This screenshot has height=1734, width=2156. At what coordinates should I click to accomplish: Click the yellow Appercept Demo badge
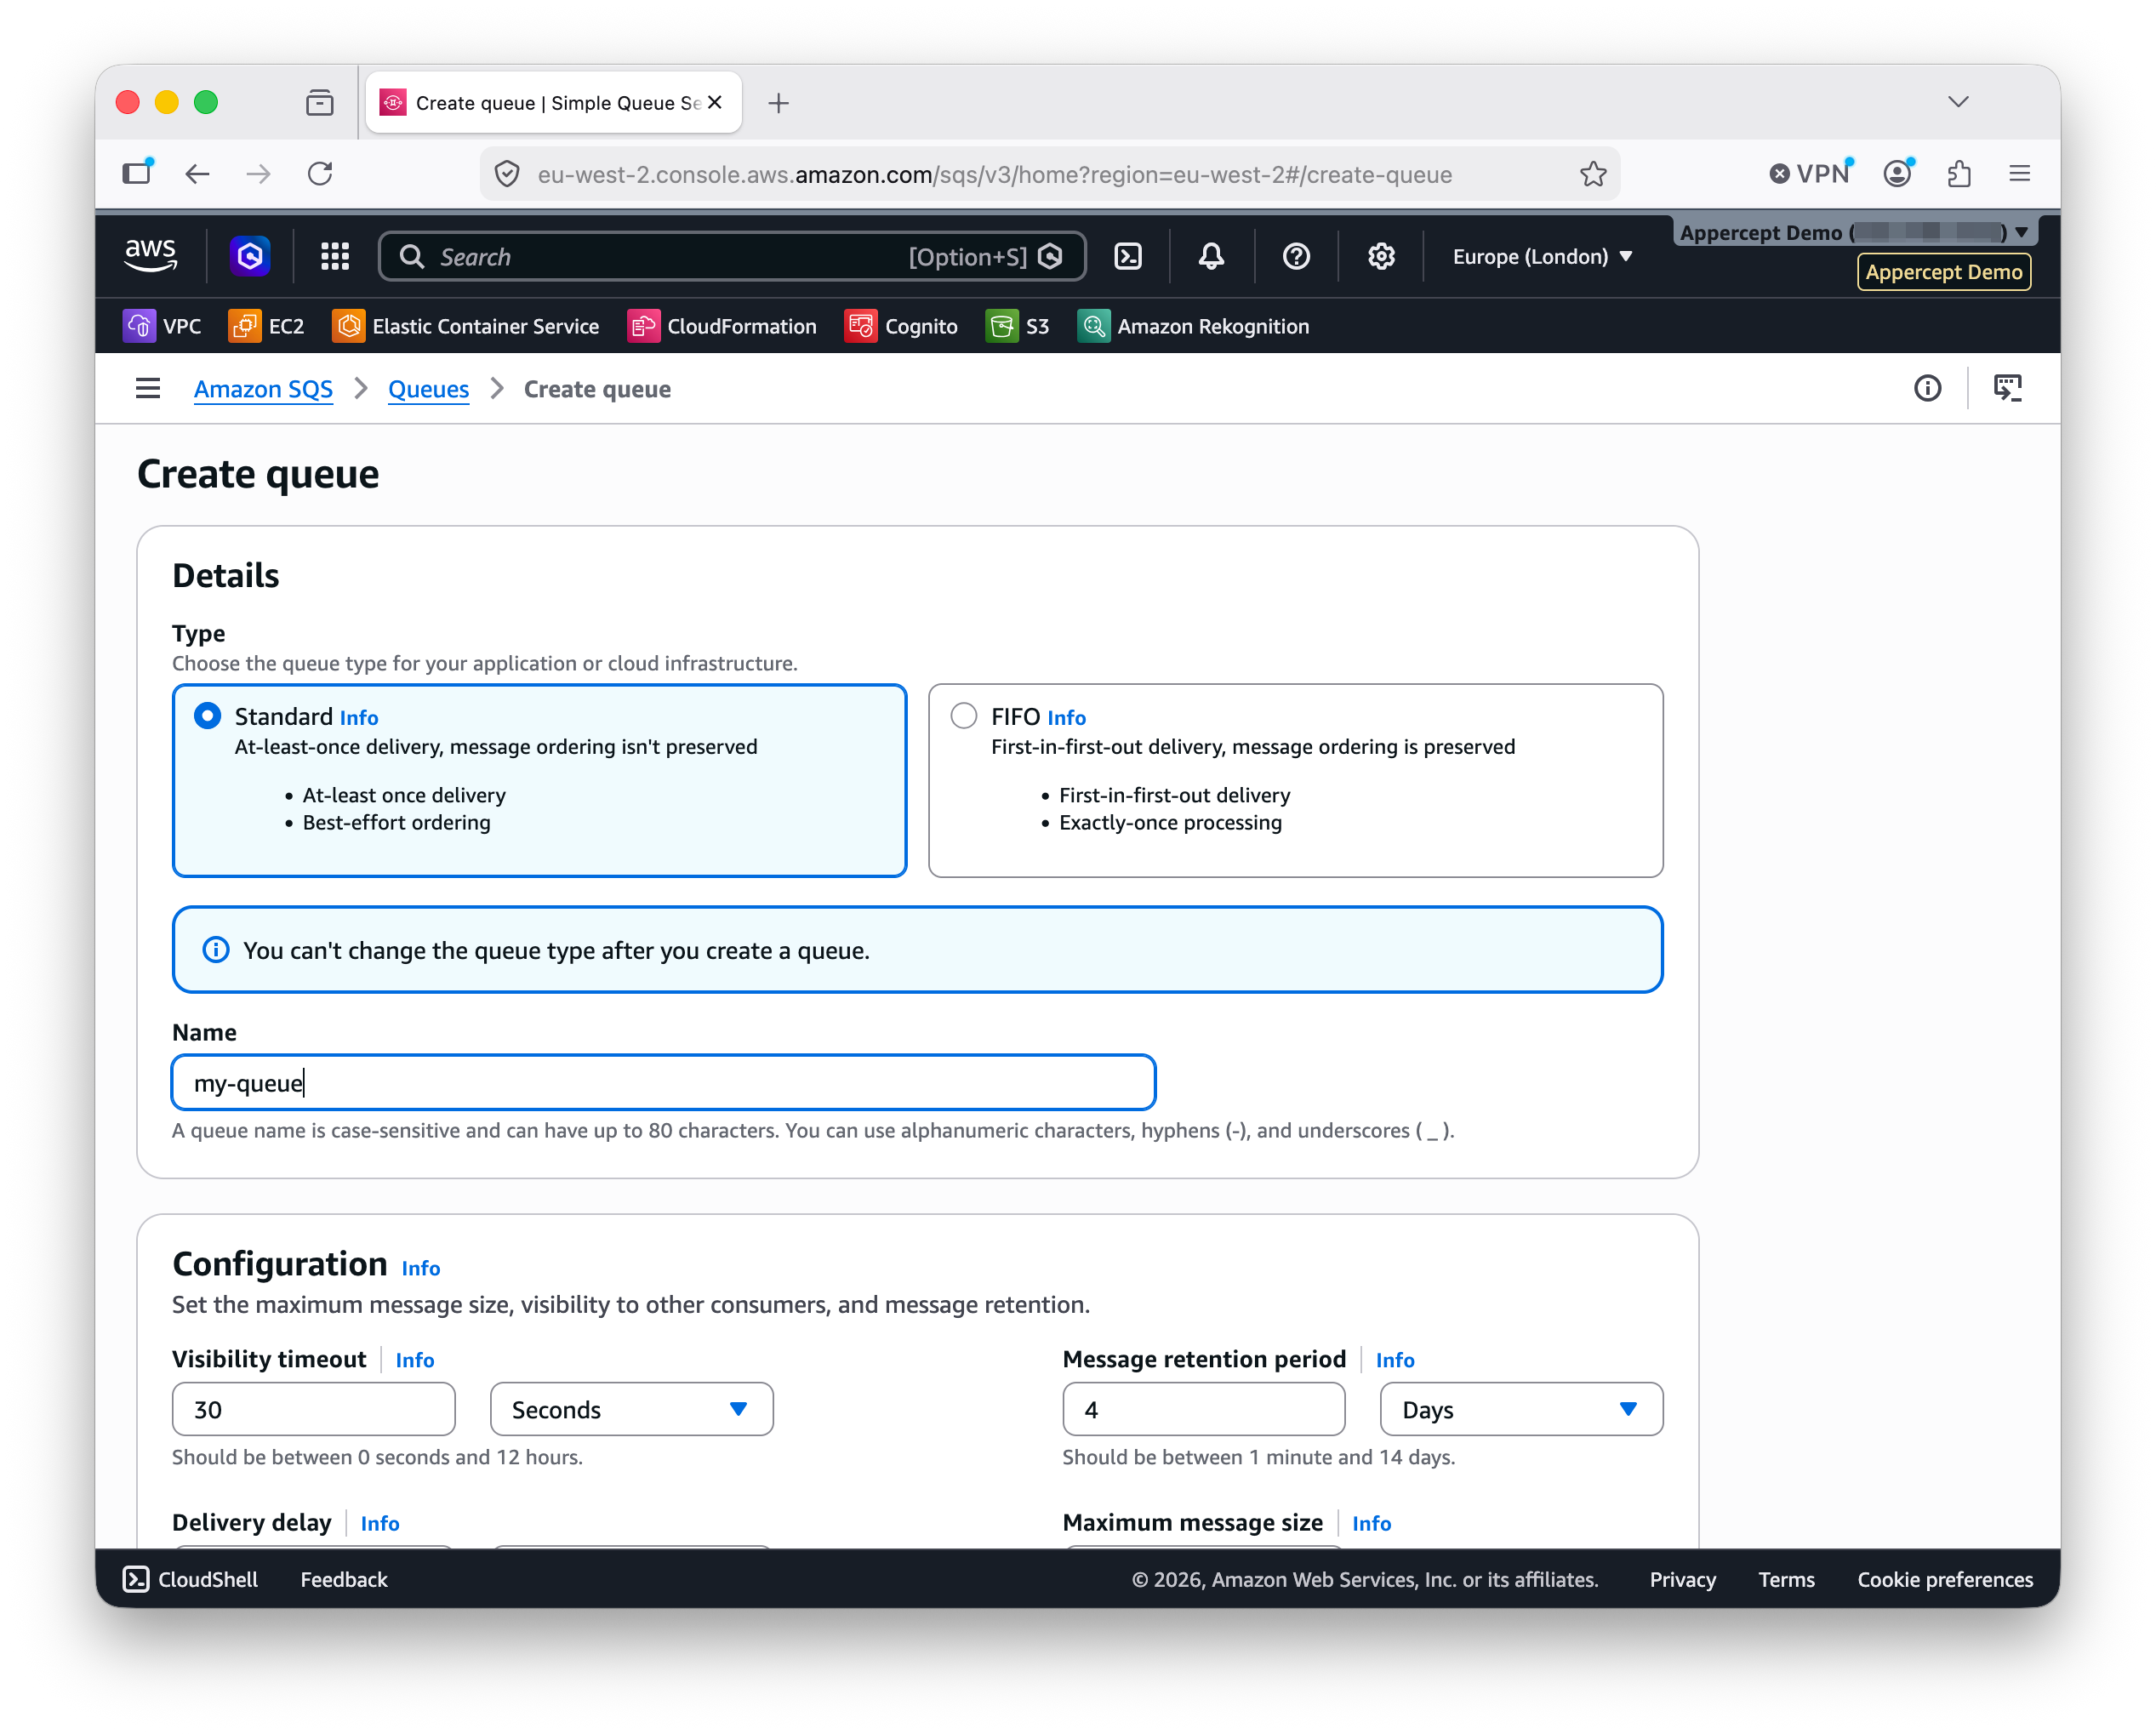(x=1944, y=272)
